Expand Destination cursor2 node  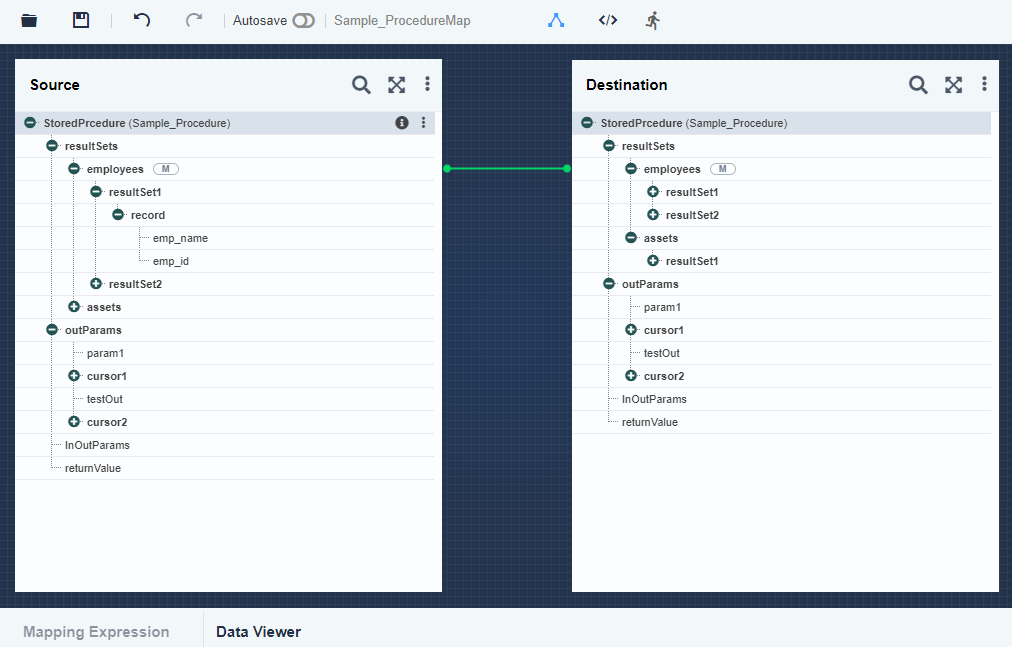(x=631, y=376)
